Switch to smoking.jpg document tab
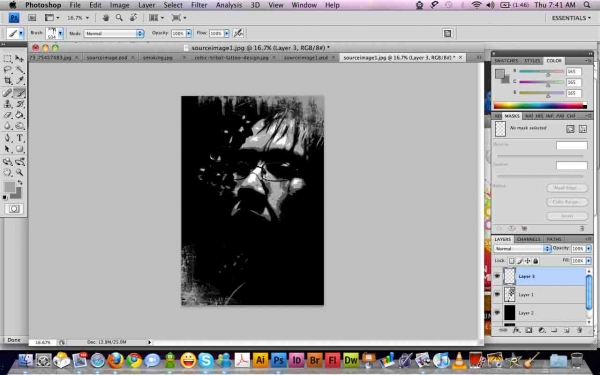Screen dimensions: 600x375 pos(158,58)
